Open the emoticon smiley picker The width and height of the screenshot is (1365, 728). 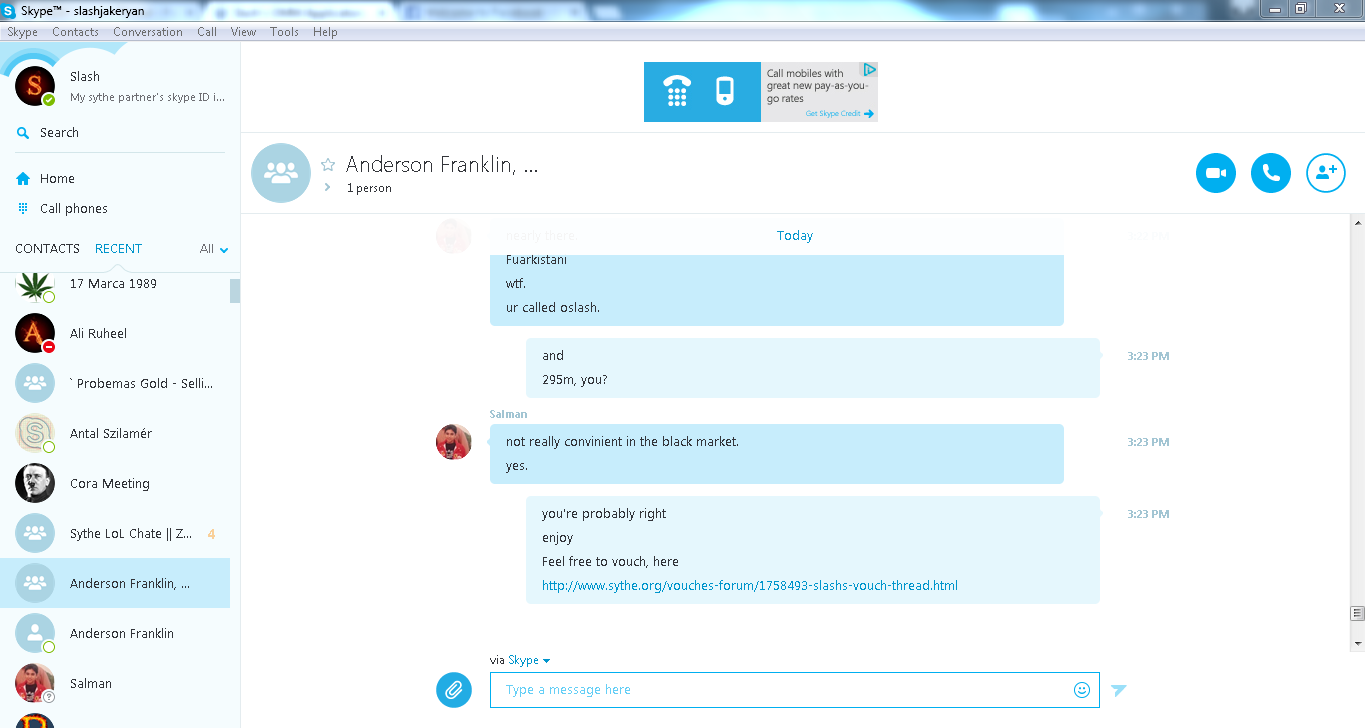[1081, 690]
